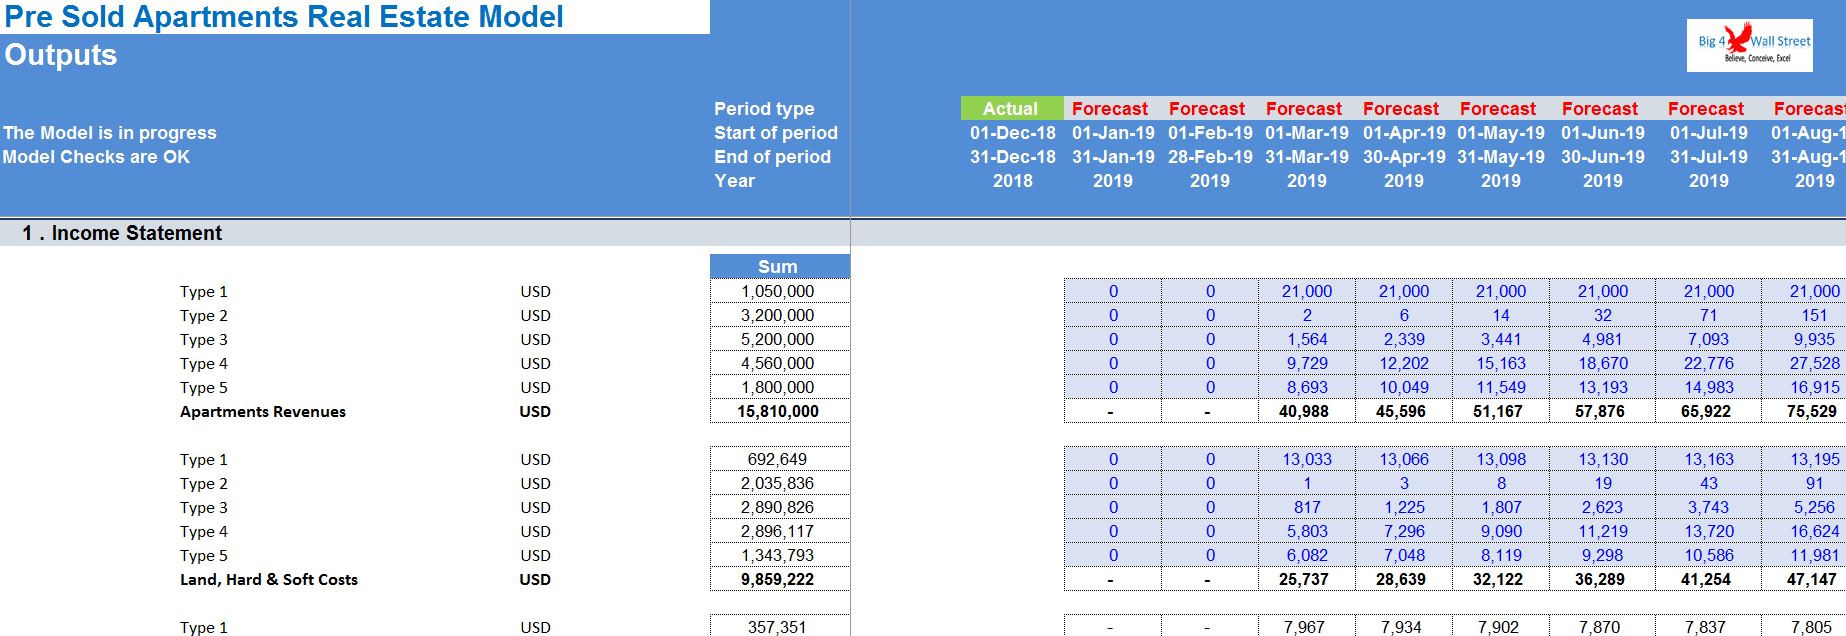Viewport: 1846px width, 636px height.
Task: Select Type 1 cost sum 692,649
Action: [x=779, y=459]
